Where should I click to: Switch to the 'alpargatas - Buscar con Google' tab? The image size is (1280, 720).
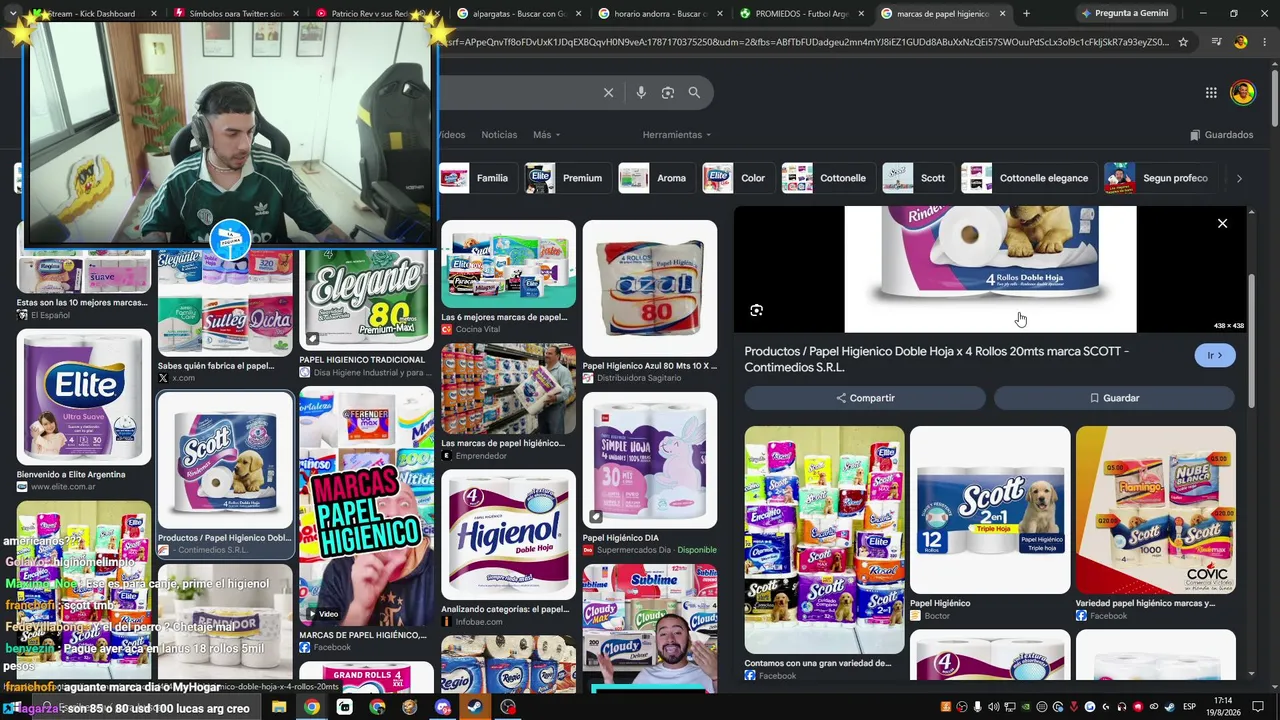pyautogui.click(x=520, y=14)
